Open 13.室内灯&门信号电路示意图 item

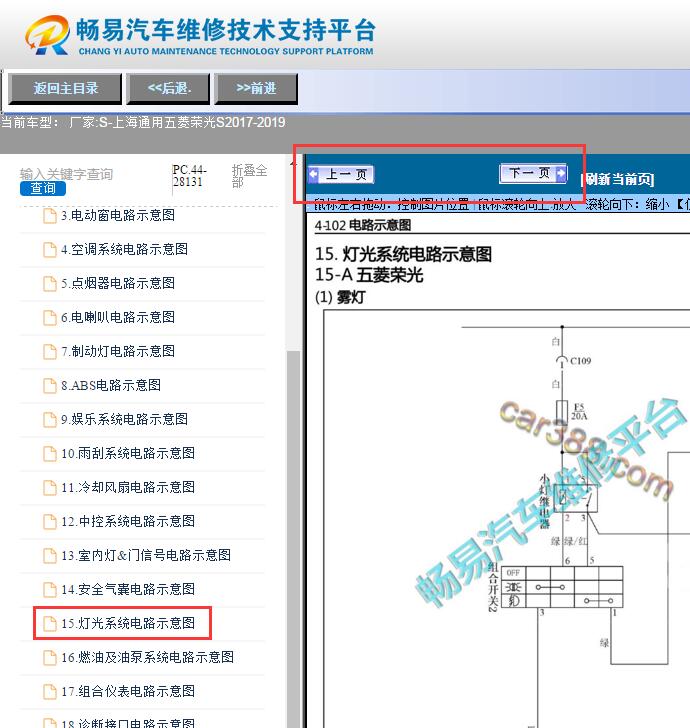pyautogui.click(x=146, y=555)
